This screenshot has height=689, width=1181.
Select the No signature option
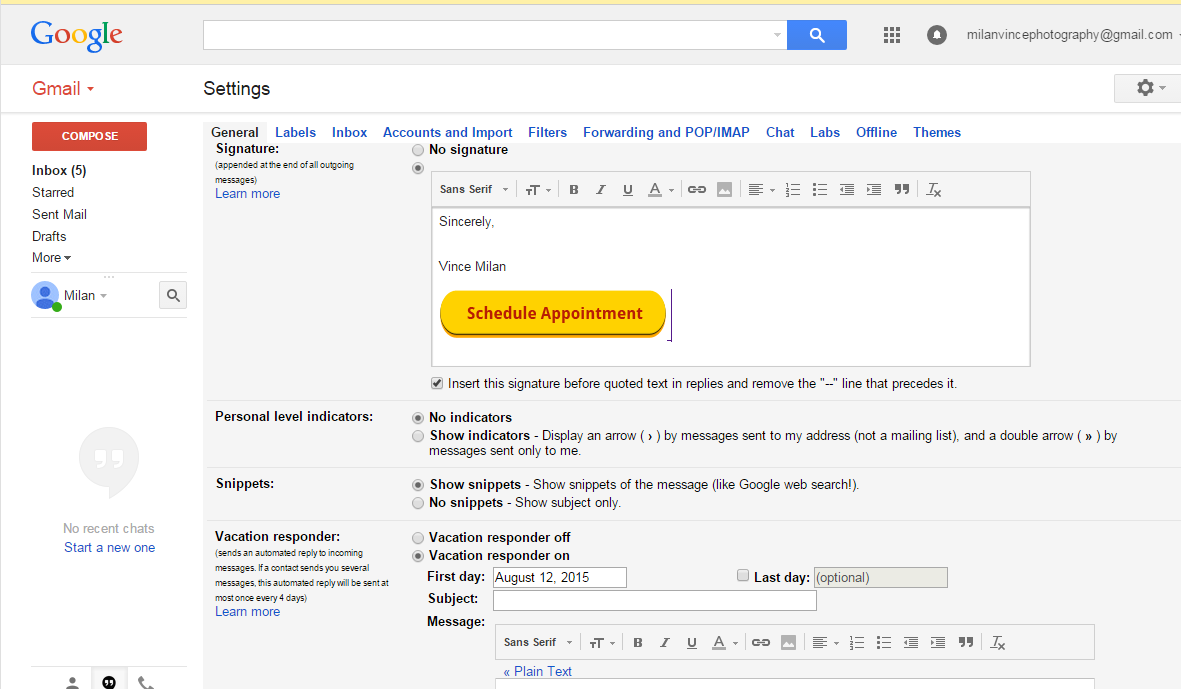[x=417, y=150]
